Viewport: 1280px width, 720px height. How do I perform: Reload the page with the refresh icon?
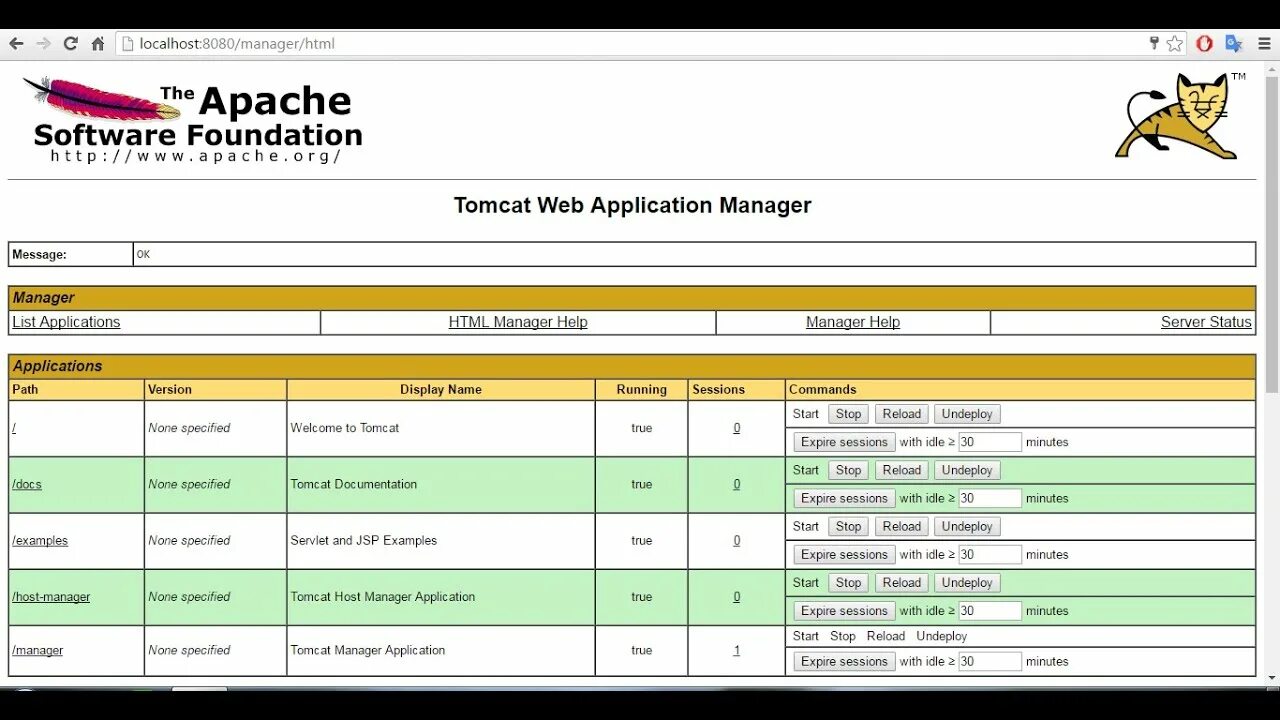click(71, 43)
